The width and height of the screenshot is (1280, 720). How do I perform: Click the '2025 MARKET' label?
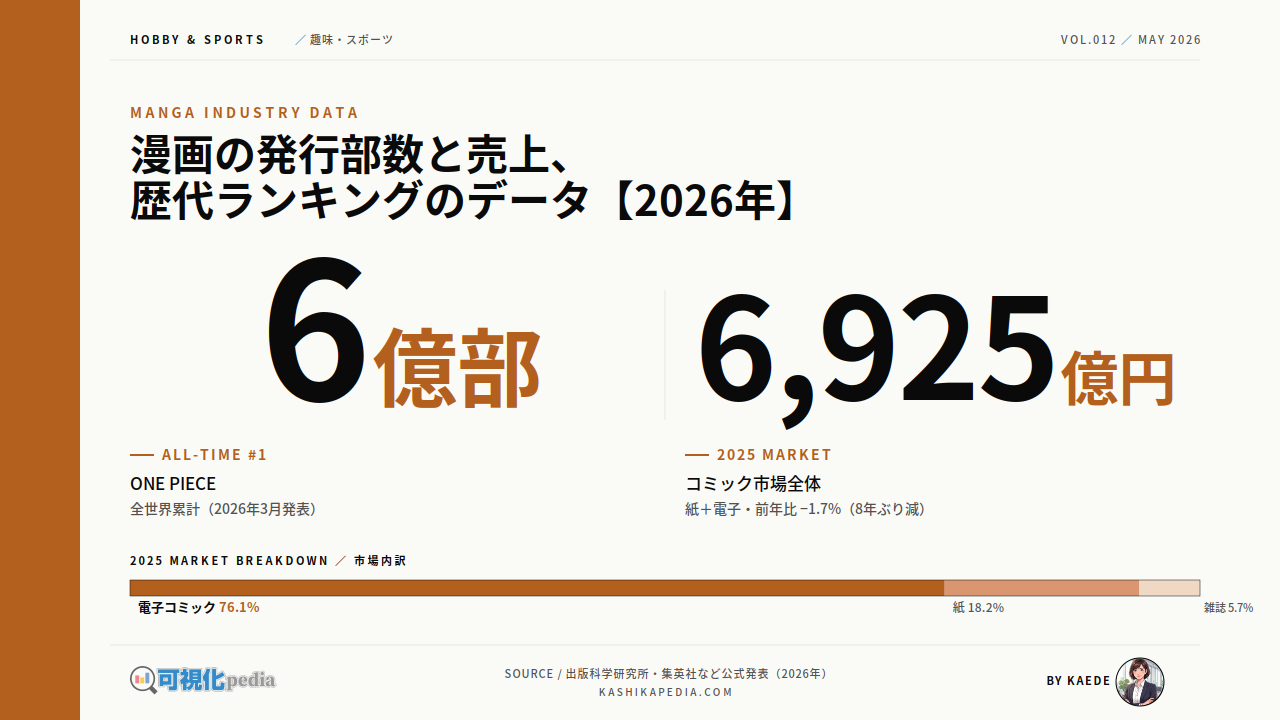coord(774,455)
